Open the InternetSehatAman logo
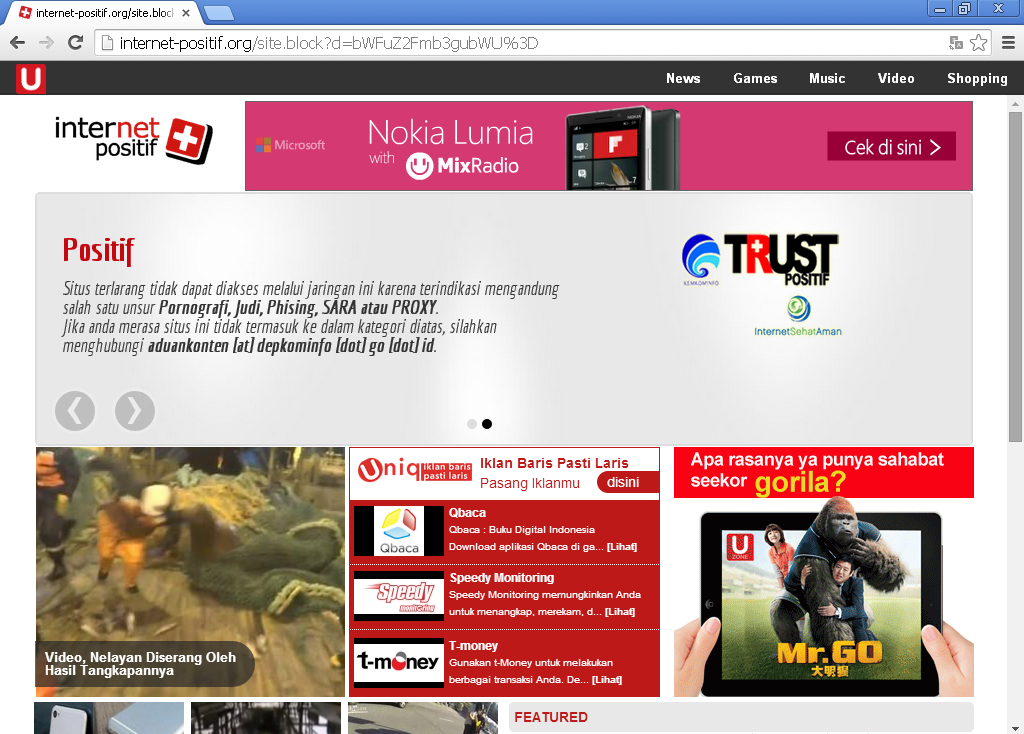Image resolution: width=1024 pixels, height=734 pixels. (x=797, y=317)
